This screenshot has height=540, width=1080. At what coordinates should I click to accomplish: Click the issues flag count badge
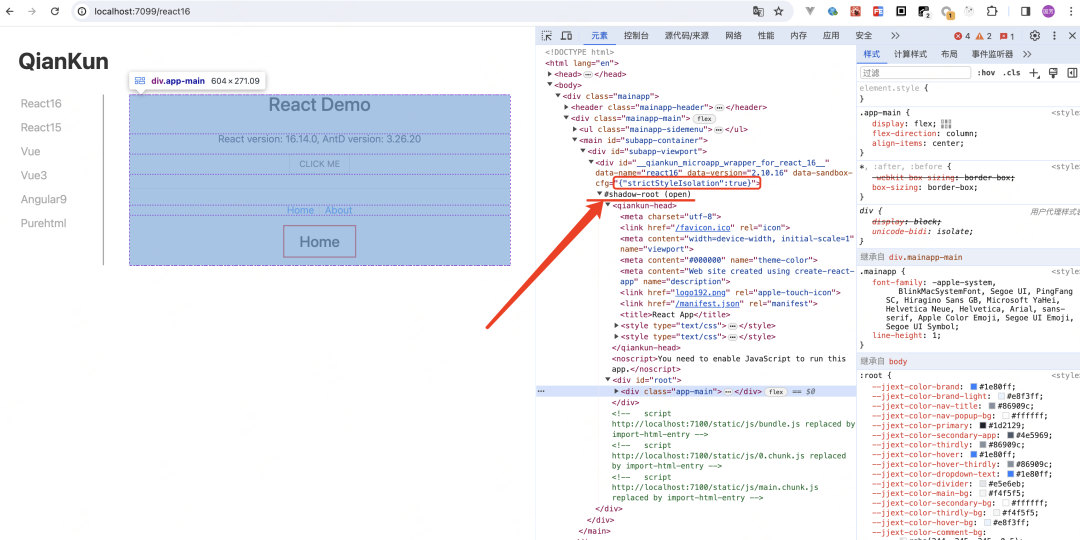[x=1006, y=36]
